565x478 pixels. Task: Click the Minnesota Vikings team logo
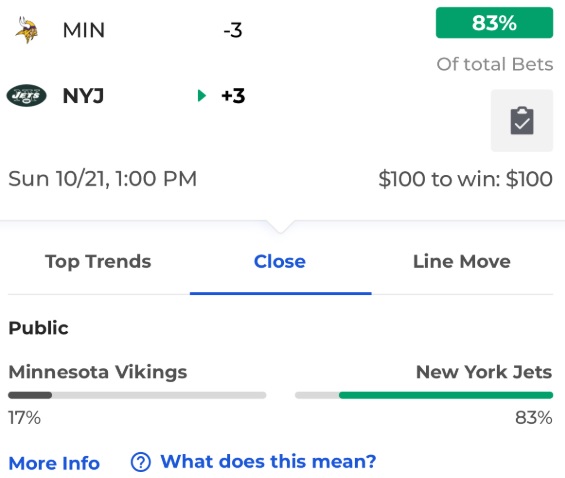[26, 30]
